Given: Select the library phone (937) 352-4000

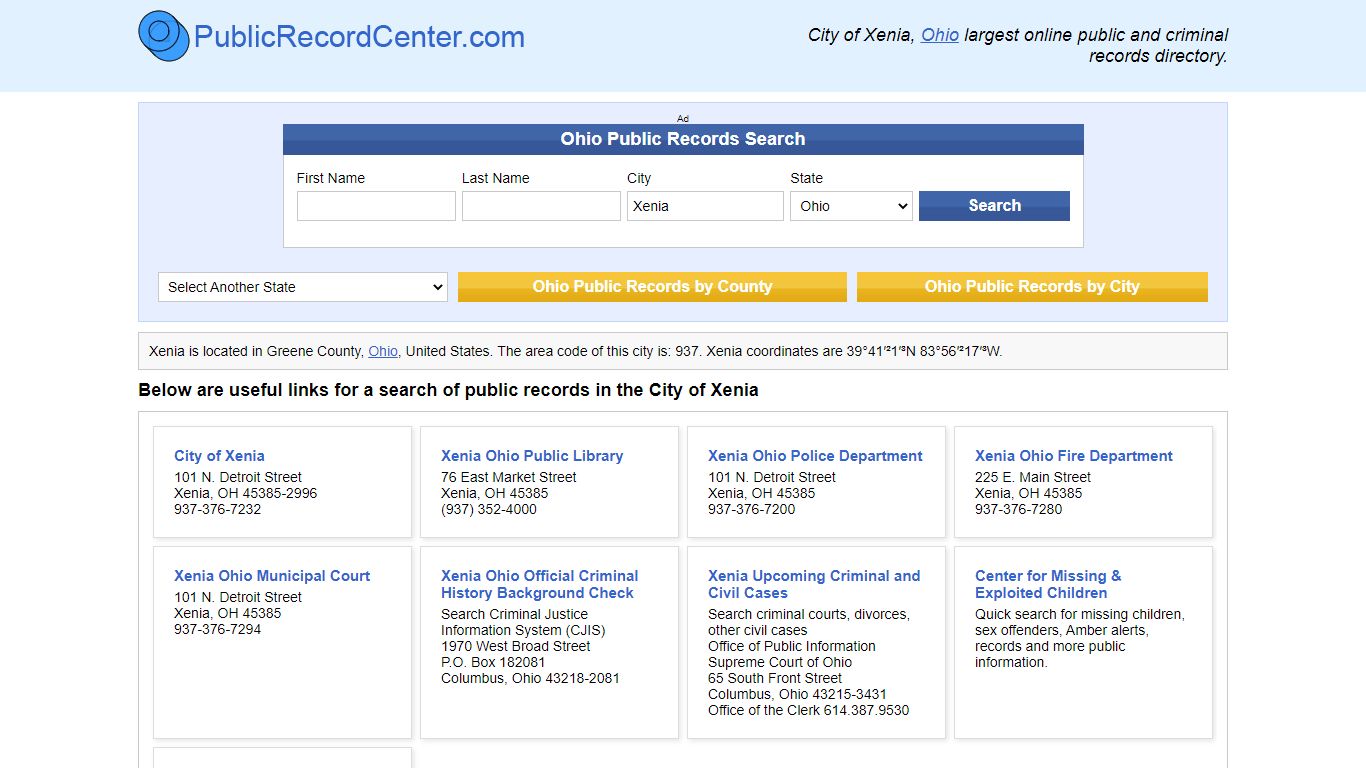Looking at the screenshot, I should tap(489, 509).
